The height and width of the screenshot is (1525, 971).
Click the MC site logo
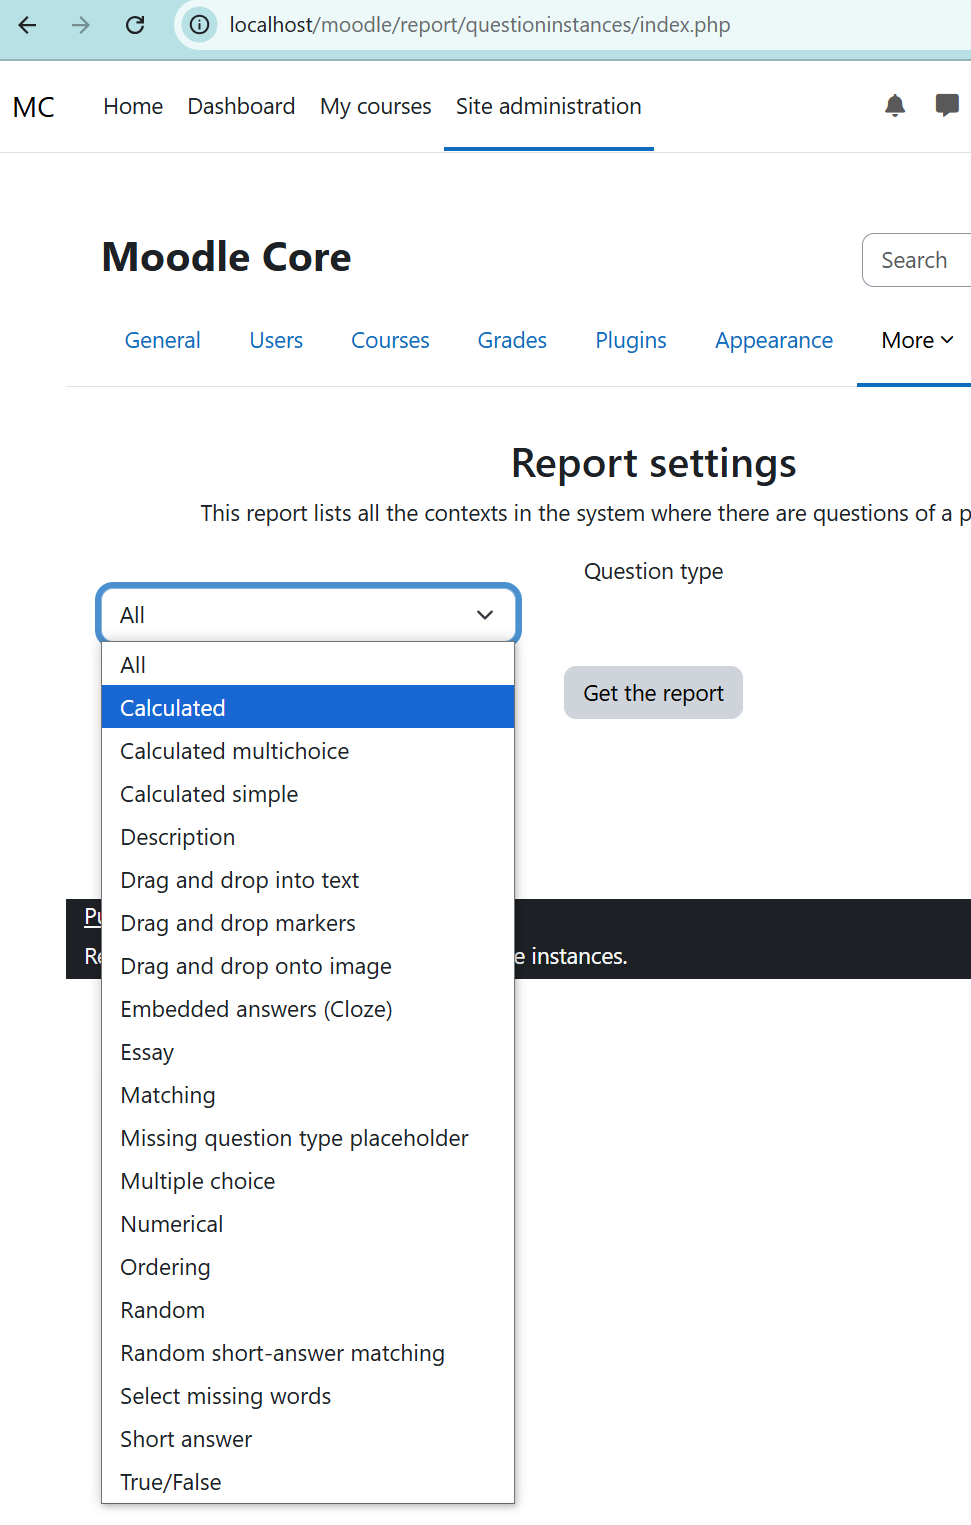(x=34, y=107)
